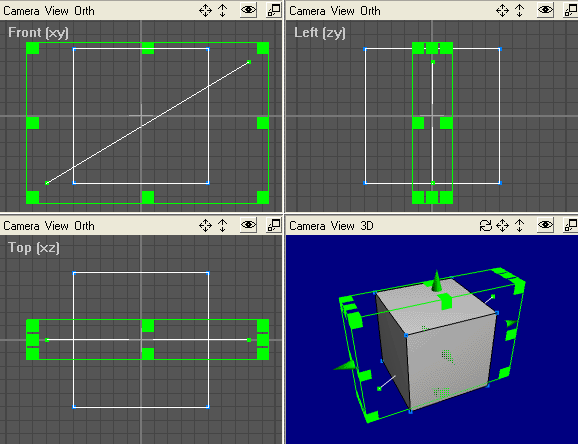Click the pan icon in Left view header

[502, 11]
